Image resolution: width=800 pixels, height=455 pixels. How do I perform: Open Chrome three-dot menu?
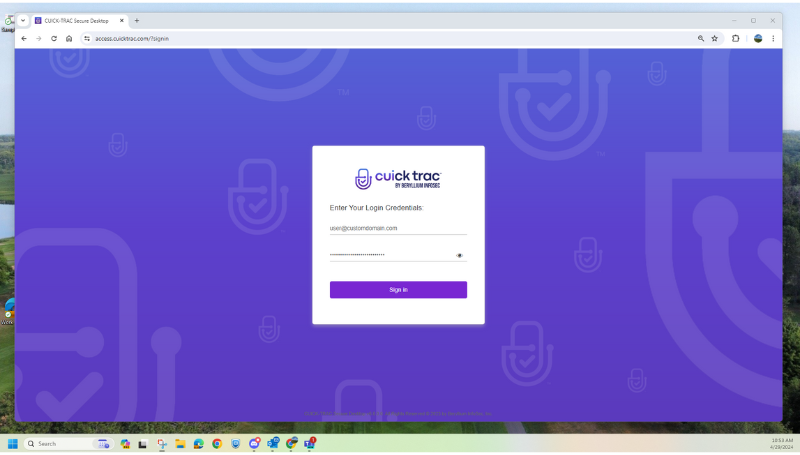[773, 39]
